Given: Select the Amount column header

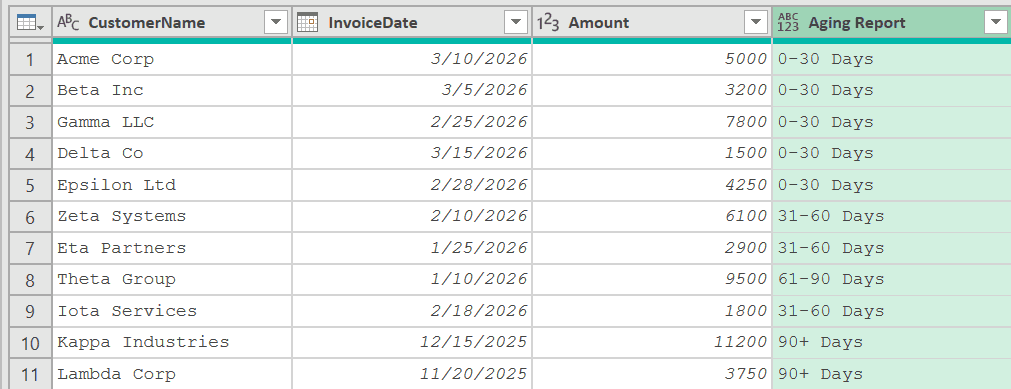Looking at the screenshot, I should click(x=652, y=23).
